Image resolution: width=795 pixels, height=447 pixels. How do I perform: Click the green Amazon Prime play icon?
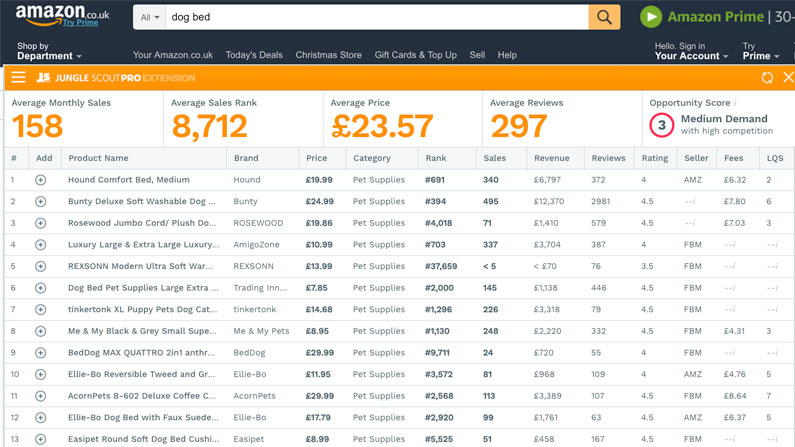tap(651, 17)
